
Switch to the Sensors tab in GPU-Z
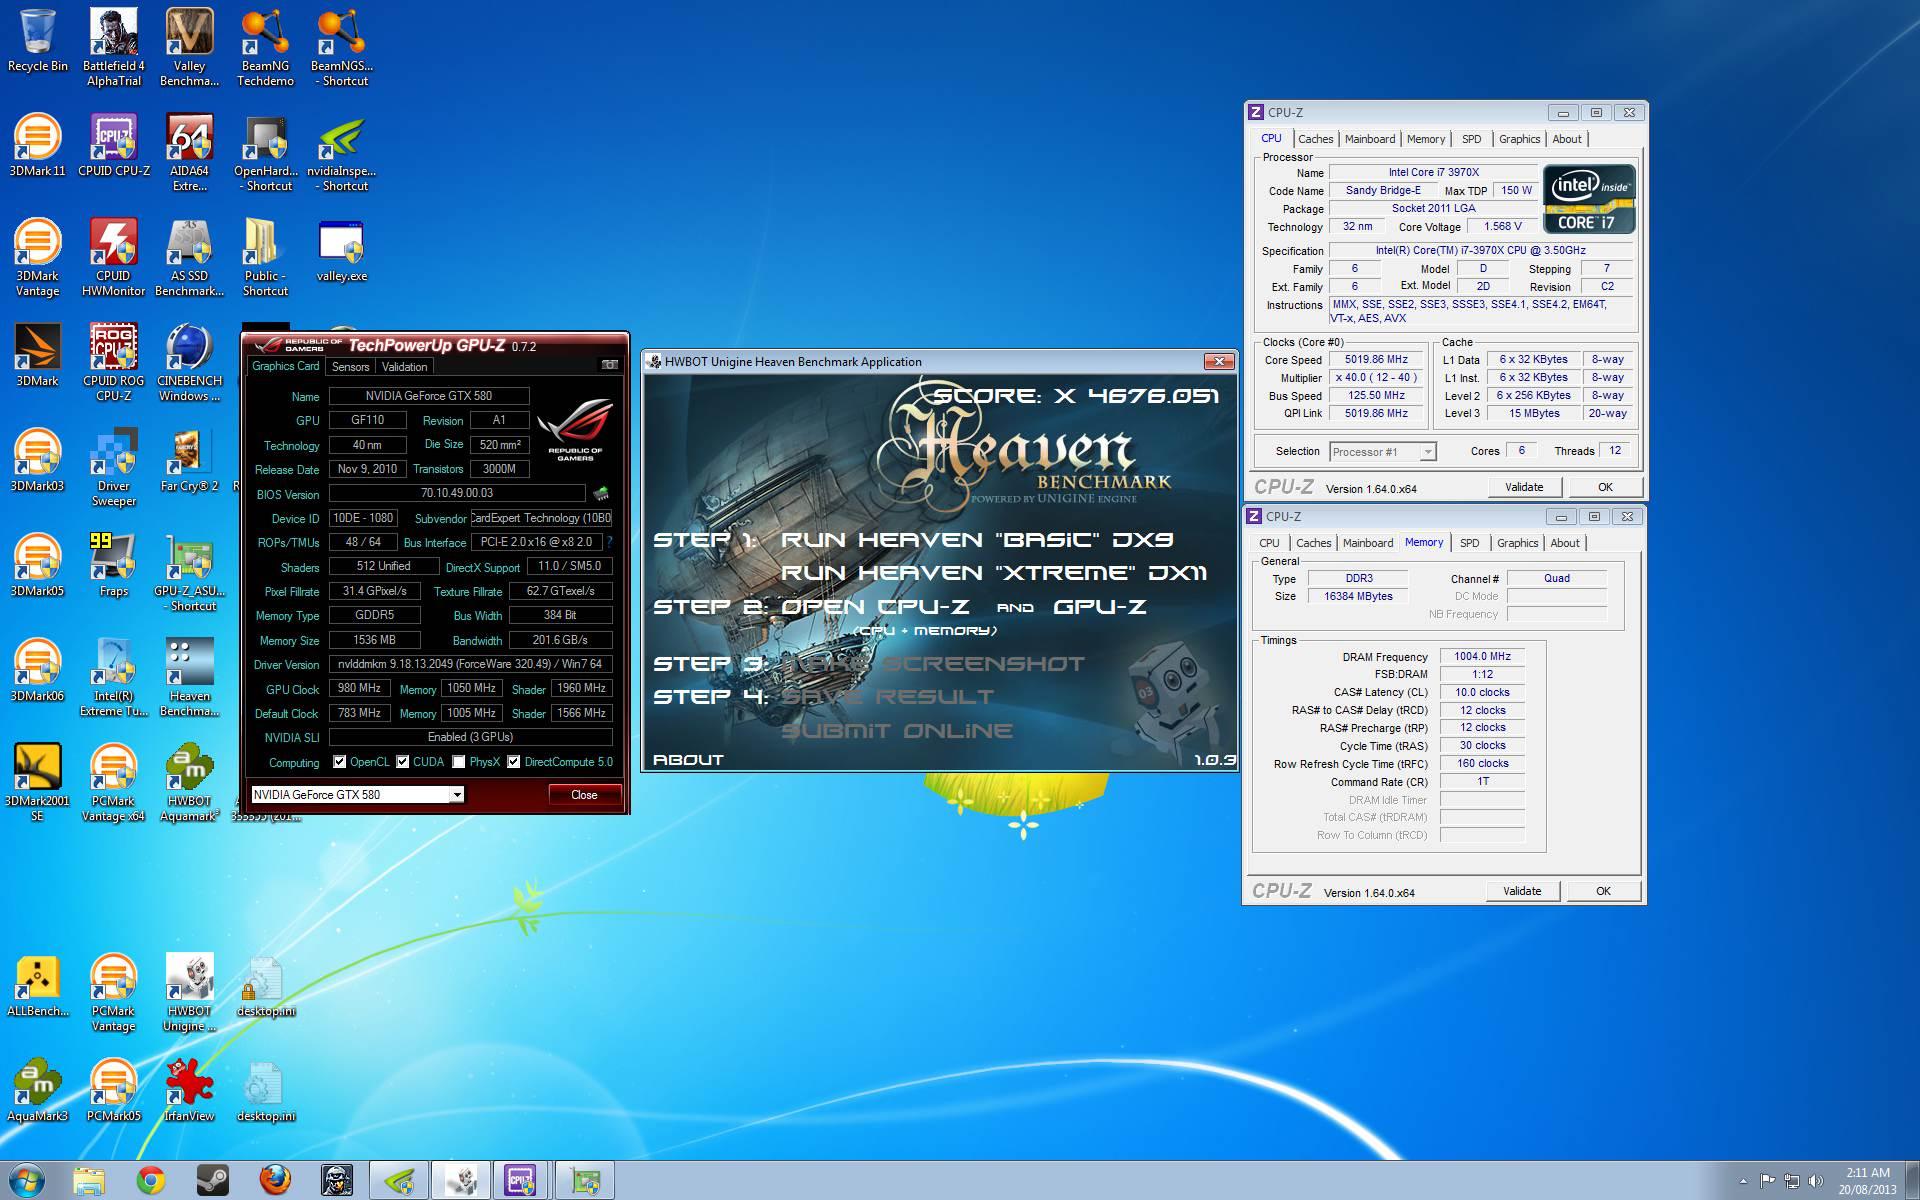pos(350,367)
